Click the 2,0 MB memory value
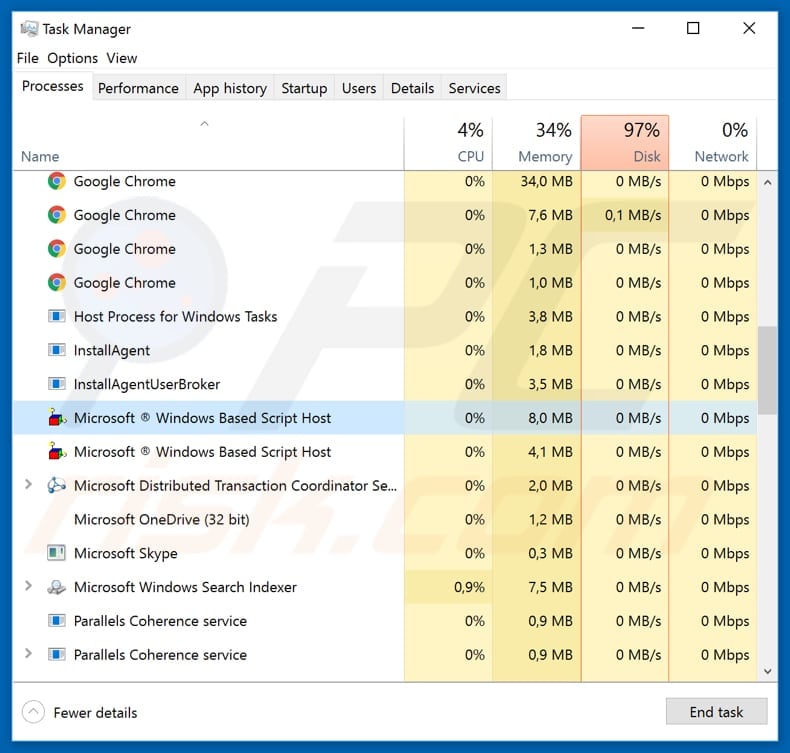 (550, 485)
